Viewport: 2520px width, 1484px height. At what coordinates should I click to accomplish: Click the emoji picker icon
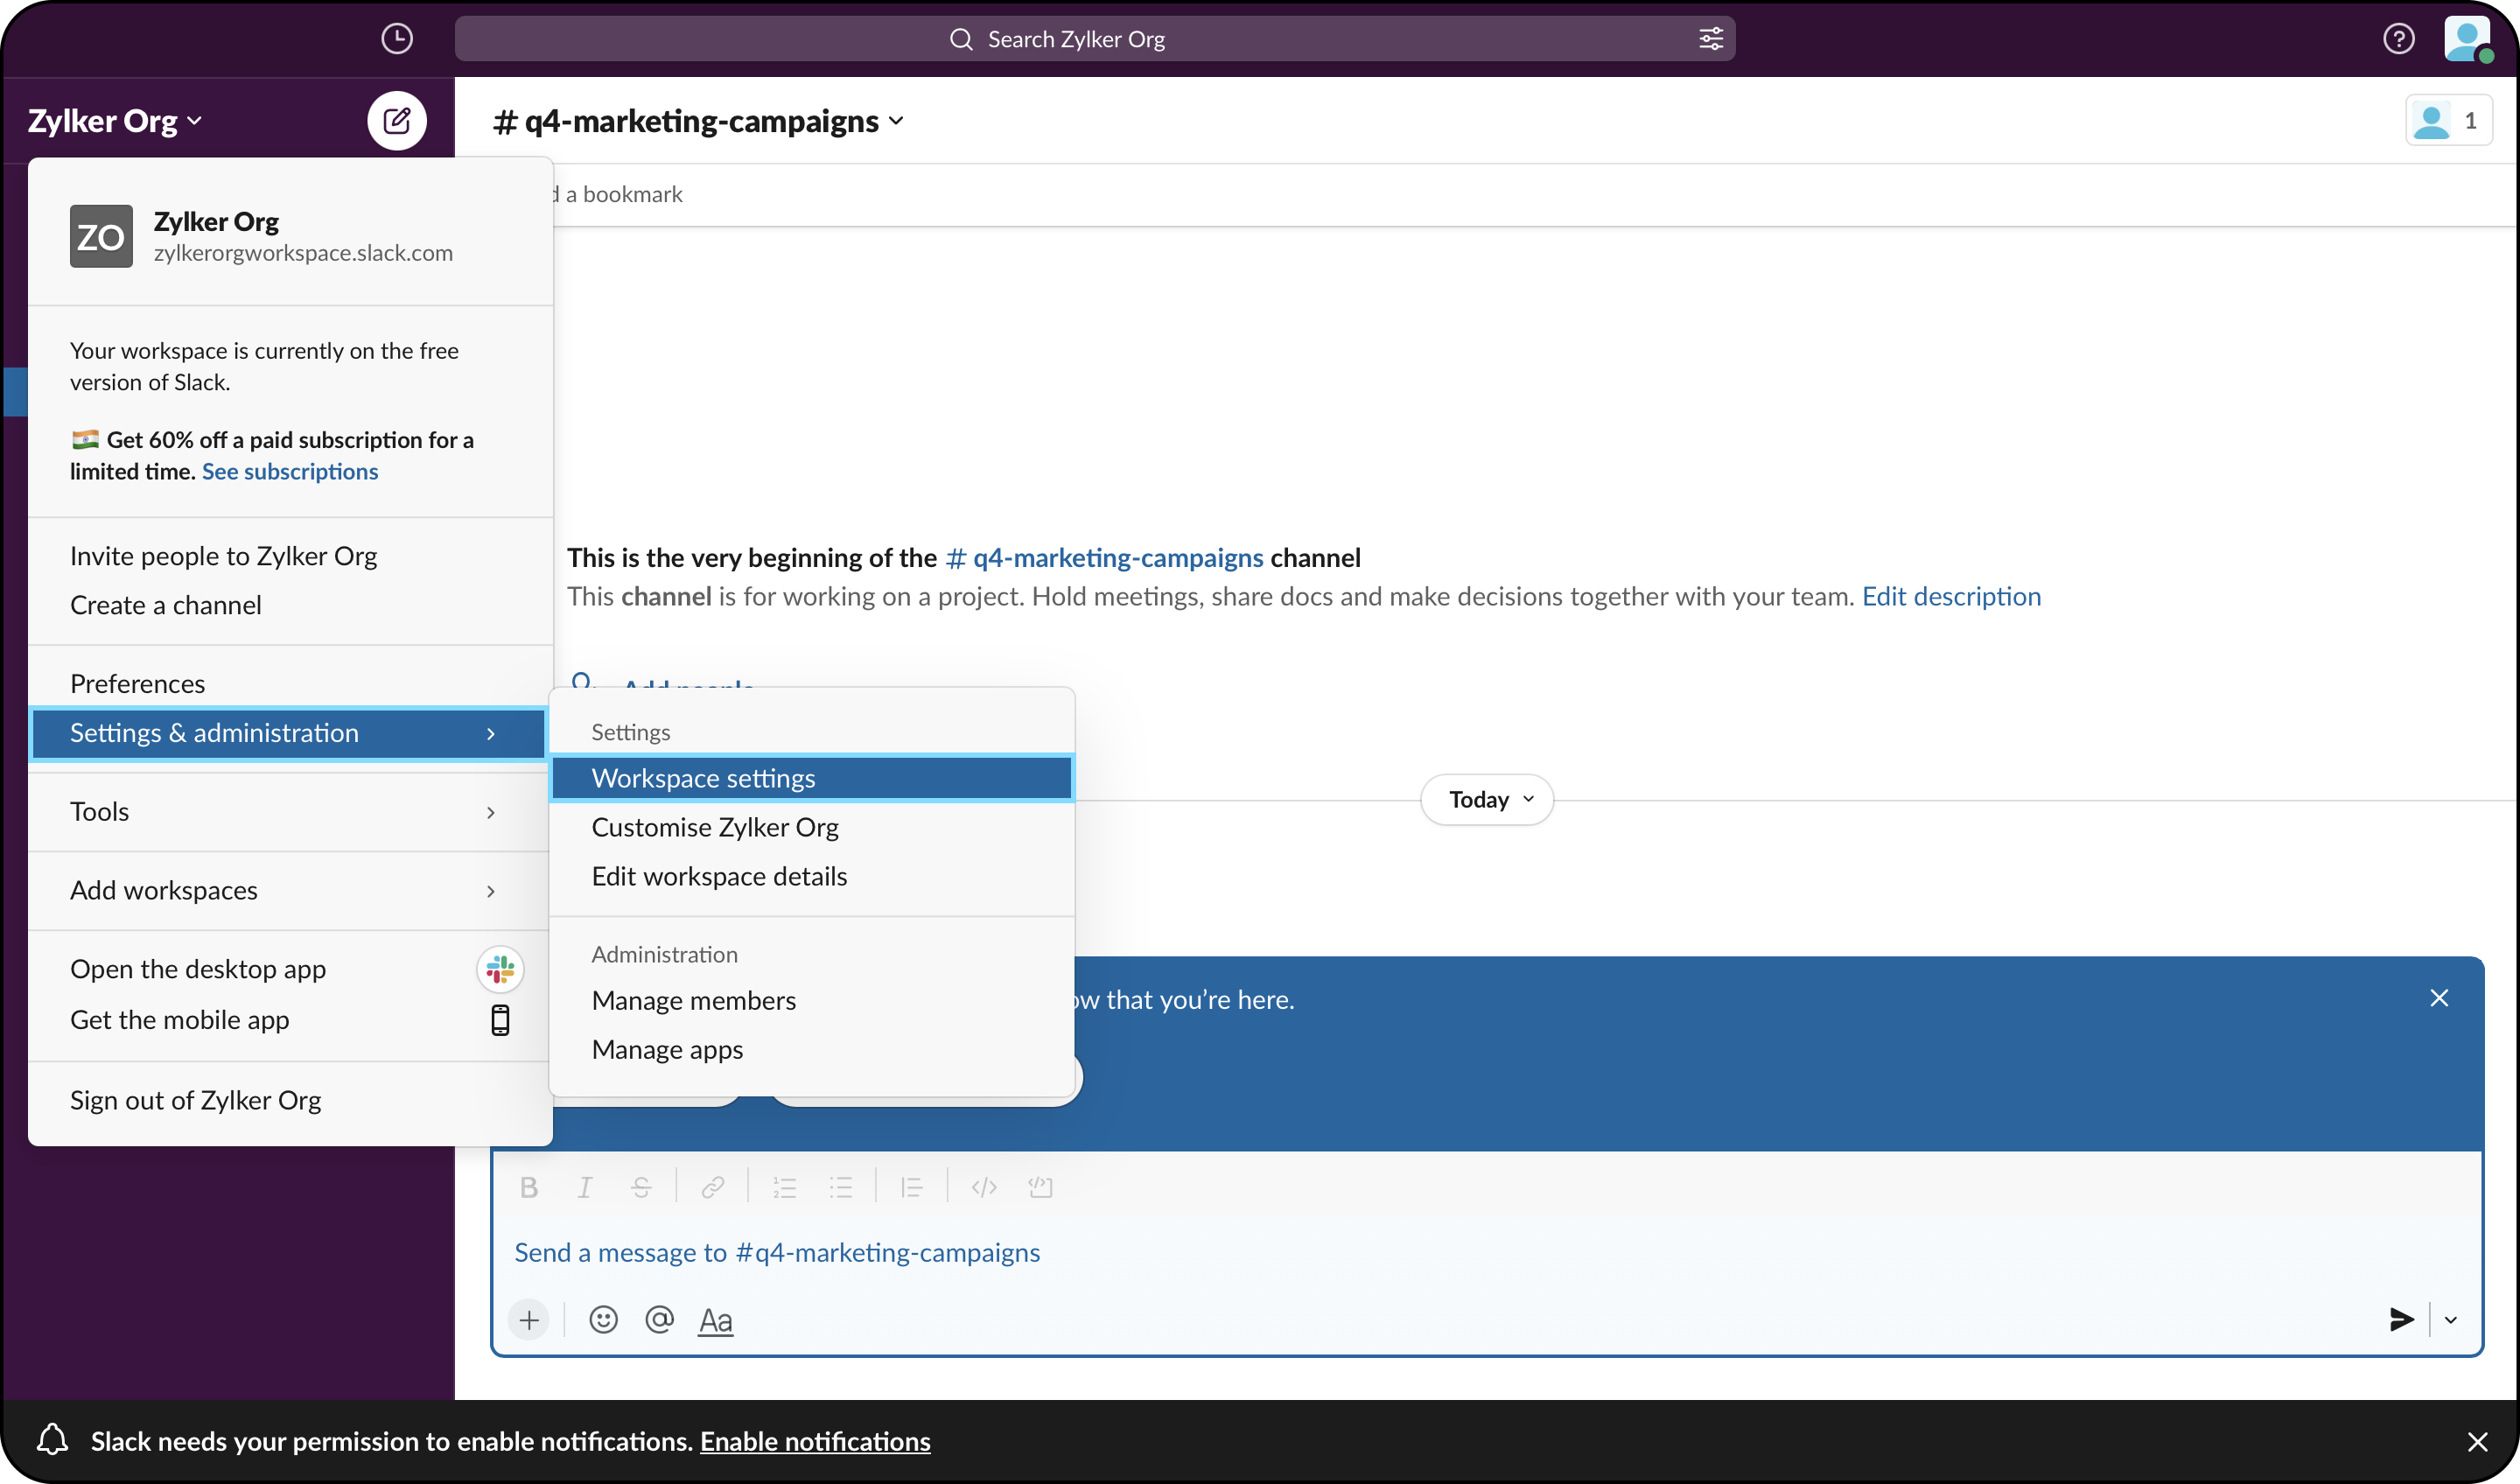(603, 1320)
